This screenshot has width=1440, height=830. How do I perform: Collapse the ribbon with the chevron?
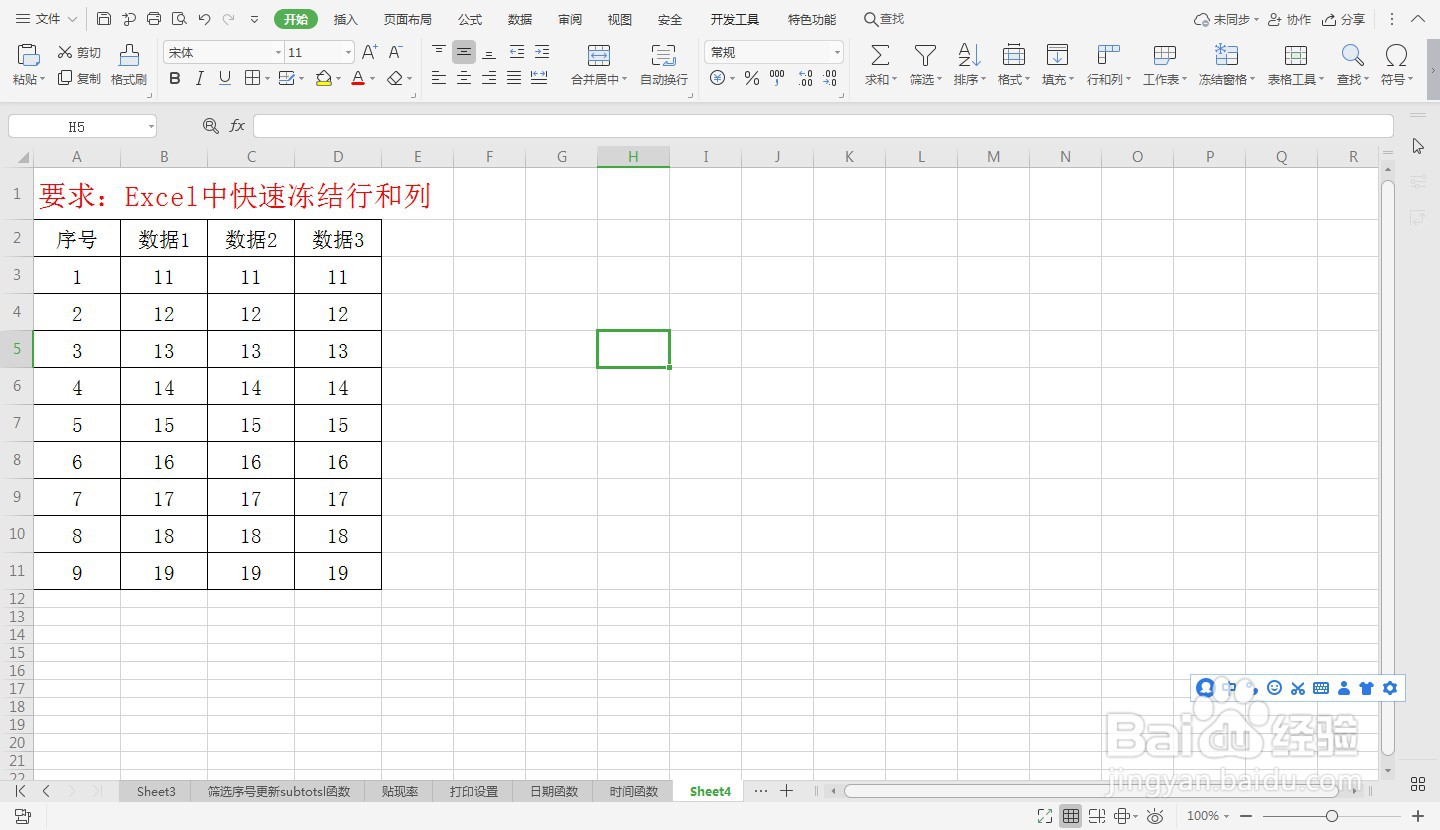point(1418,19)
